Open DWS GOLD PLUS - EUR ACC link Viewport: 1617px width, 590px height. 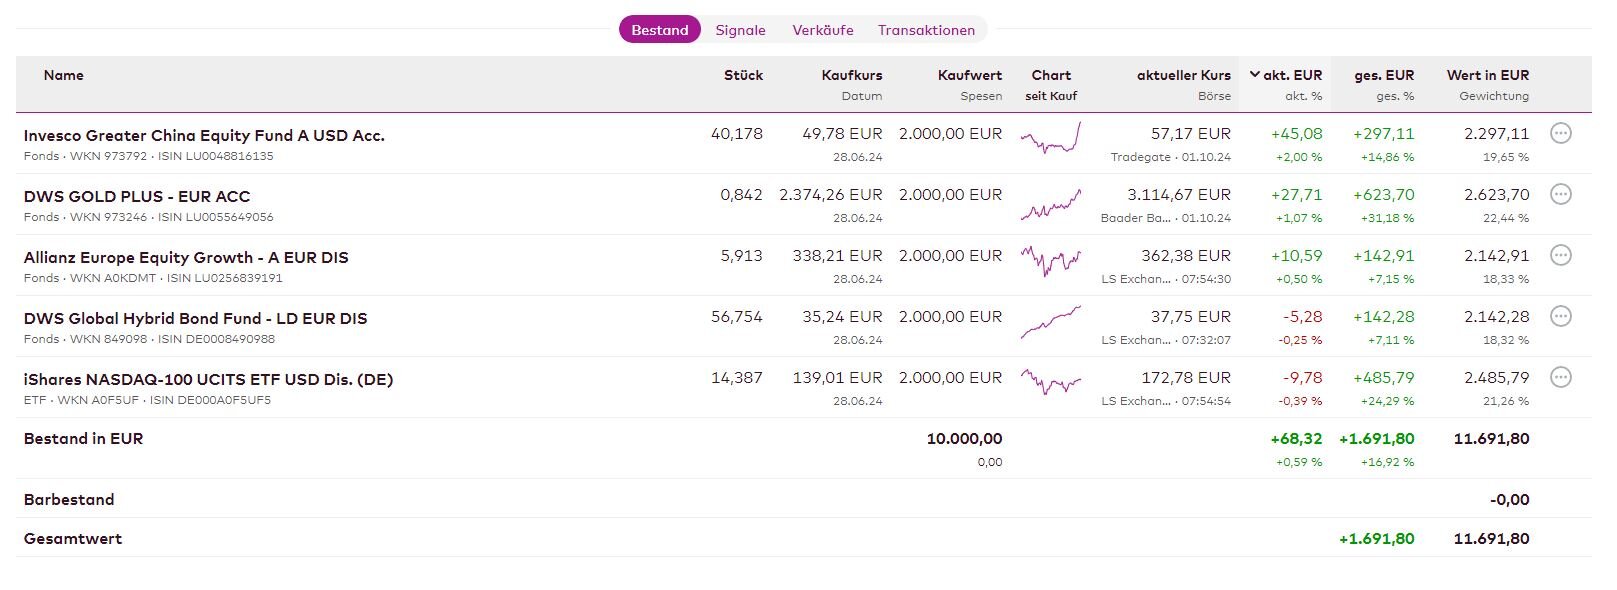[137, 196]
